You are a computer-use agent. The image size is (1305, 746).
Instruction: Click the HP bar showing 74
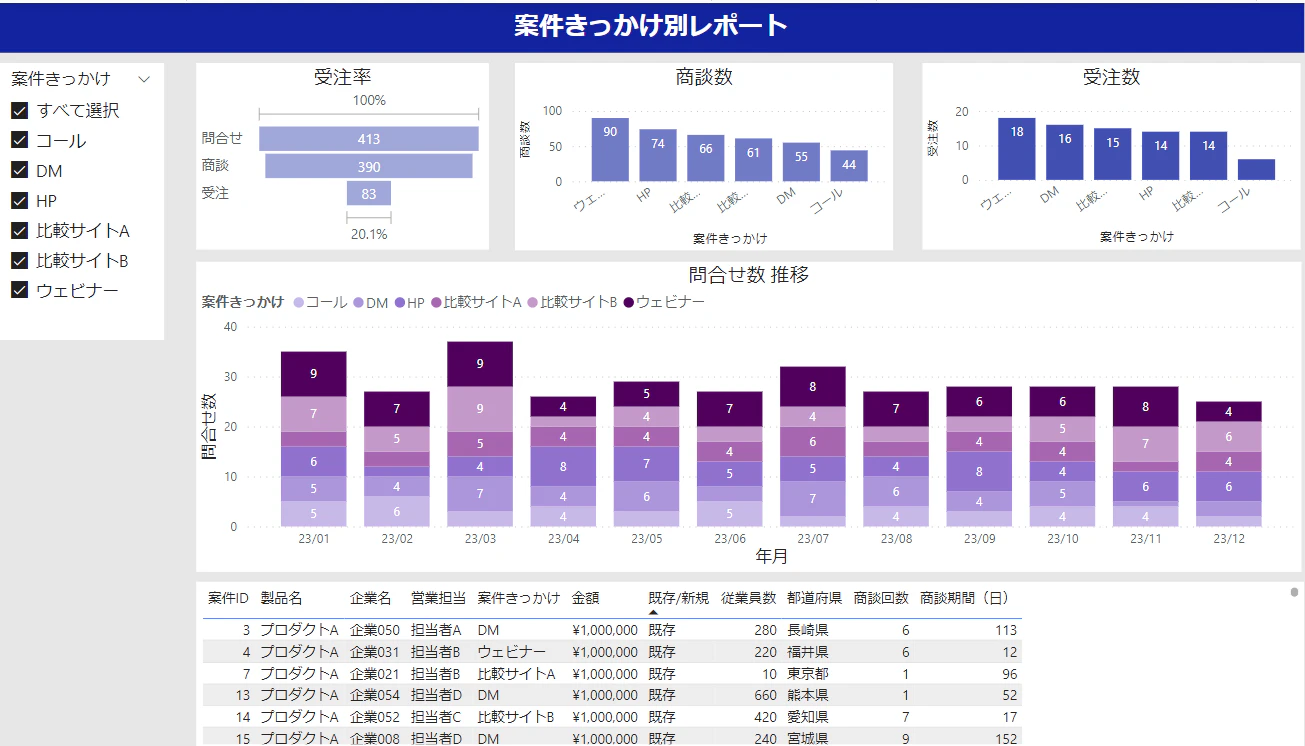658,155
